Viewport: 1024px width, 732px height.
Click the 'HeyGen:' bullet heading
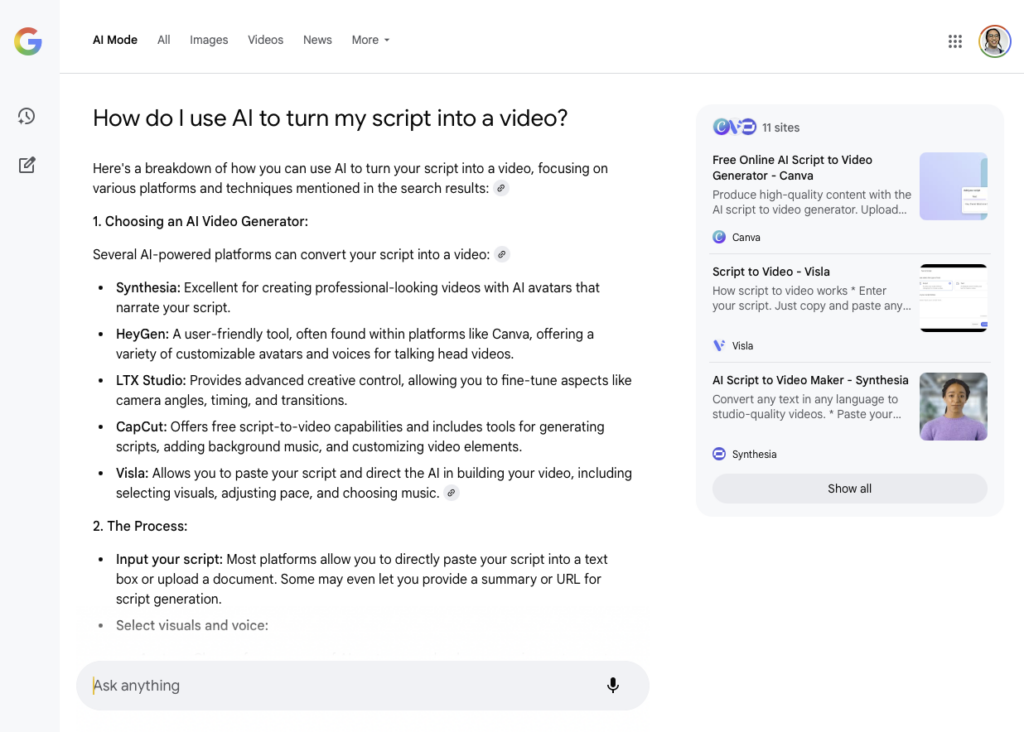coord(142,334)
